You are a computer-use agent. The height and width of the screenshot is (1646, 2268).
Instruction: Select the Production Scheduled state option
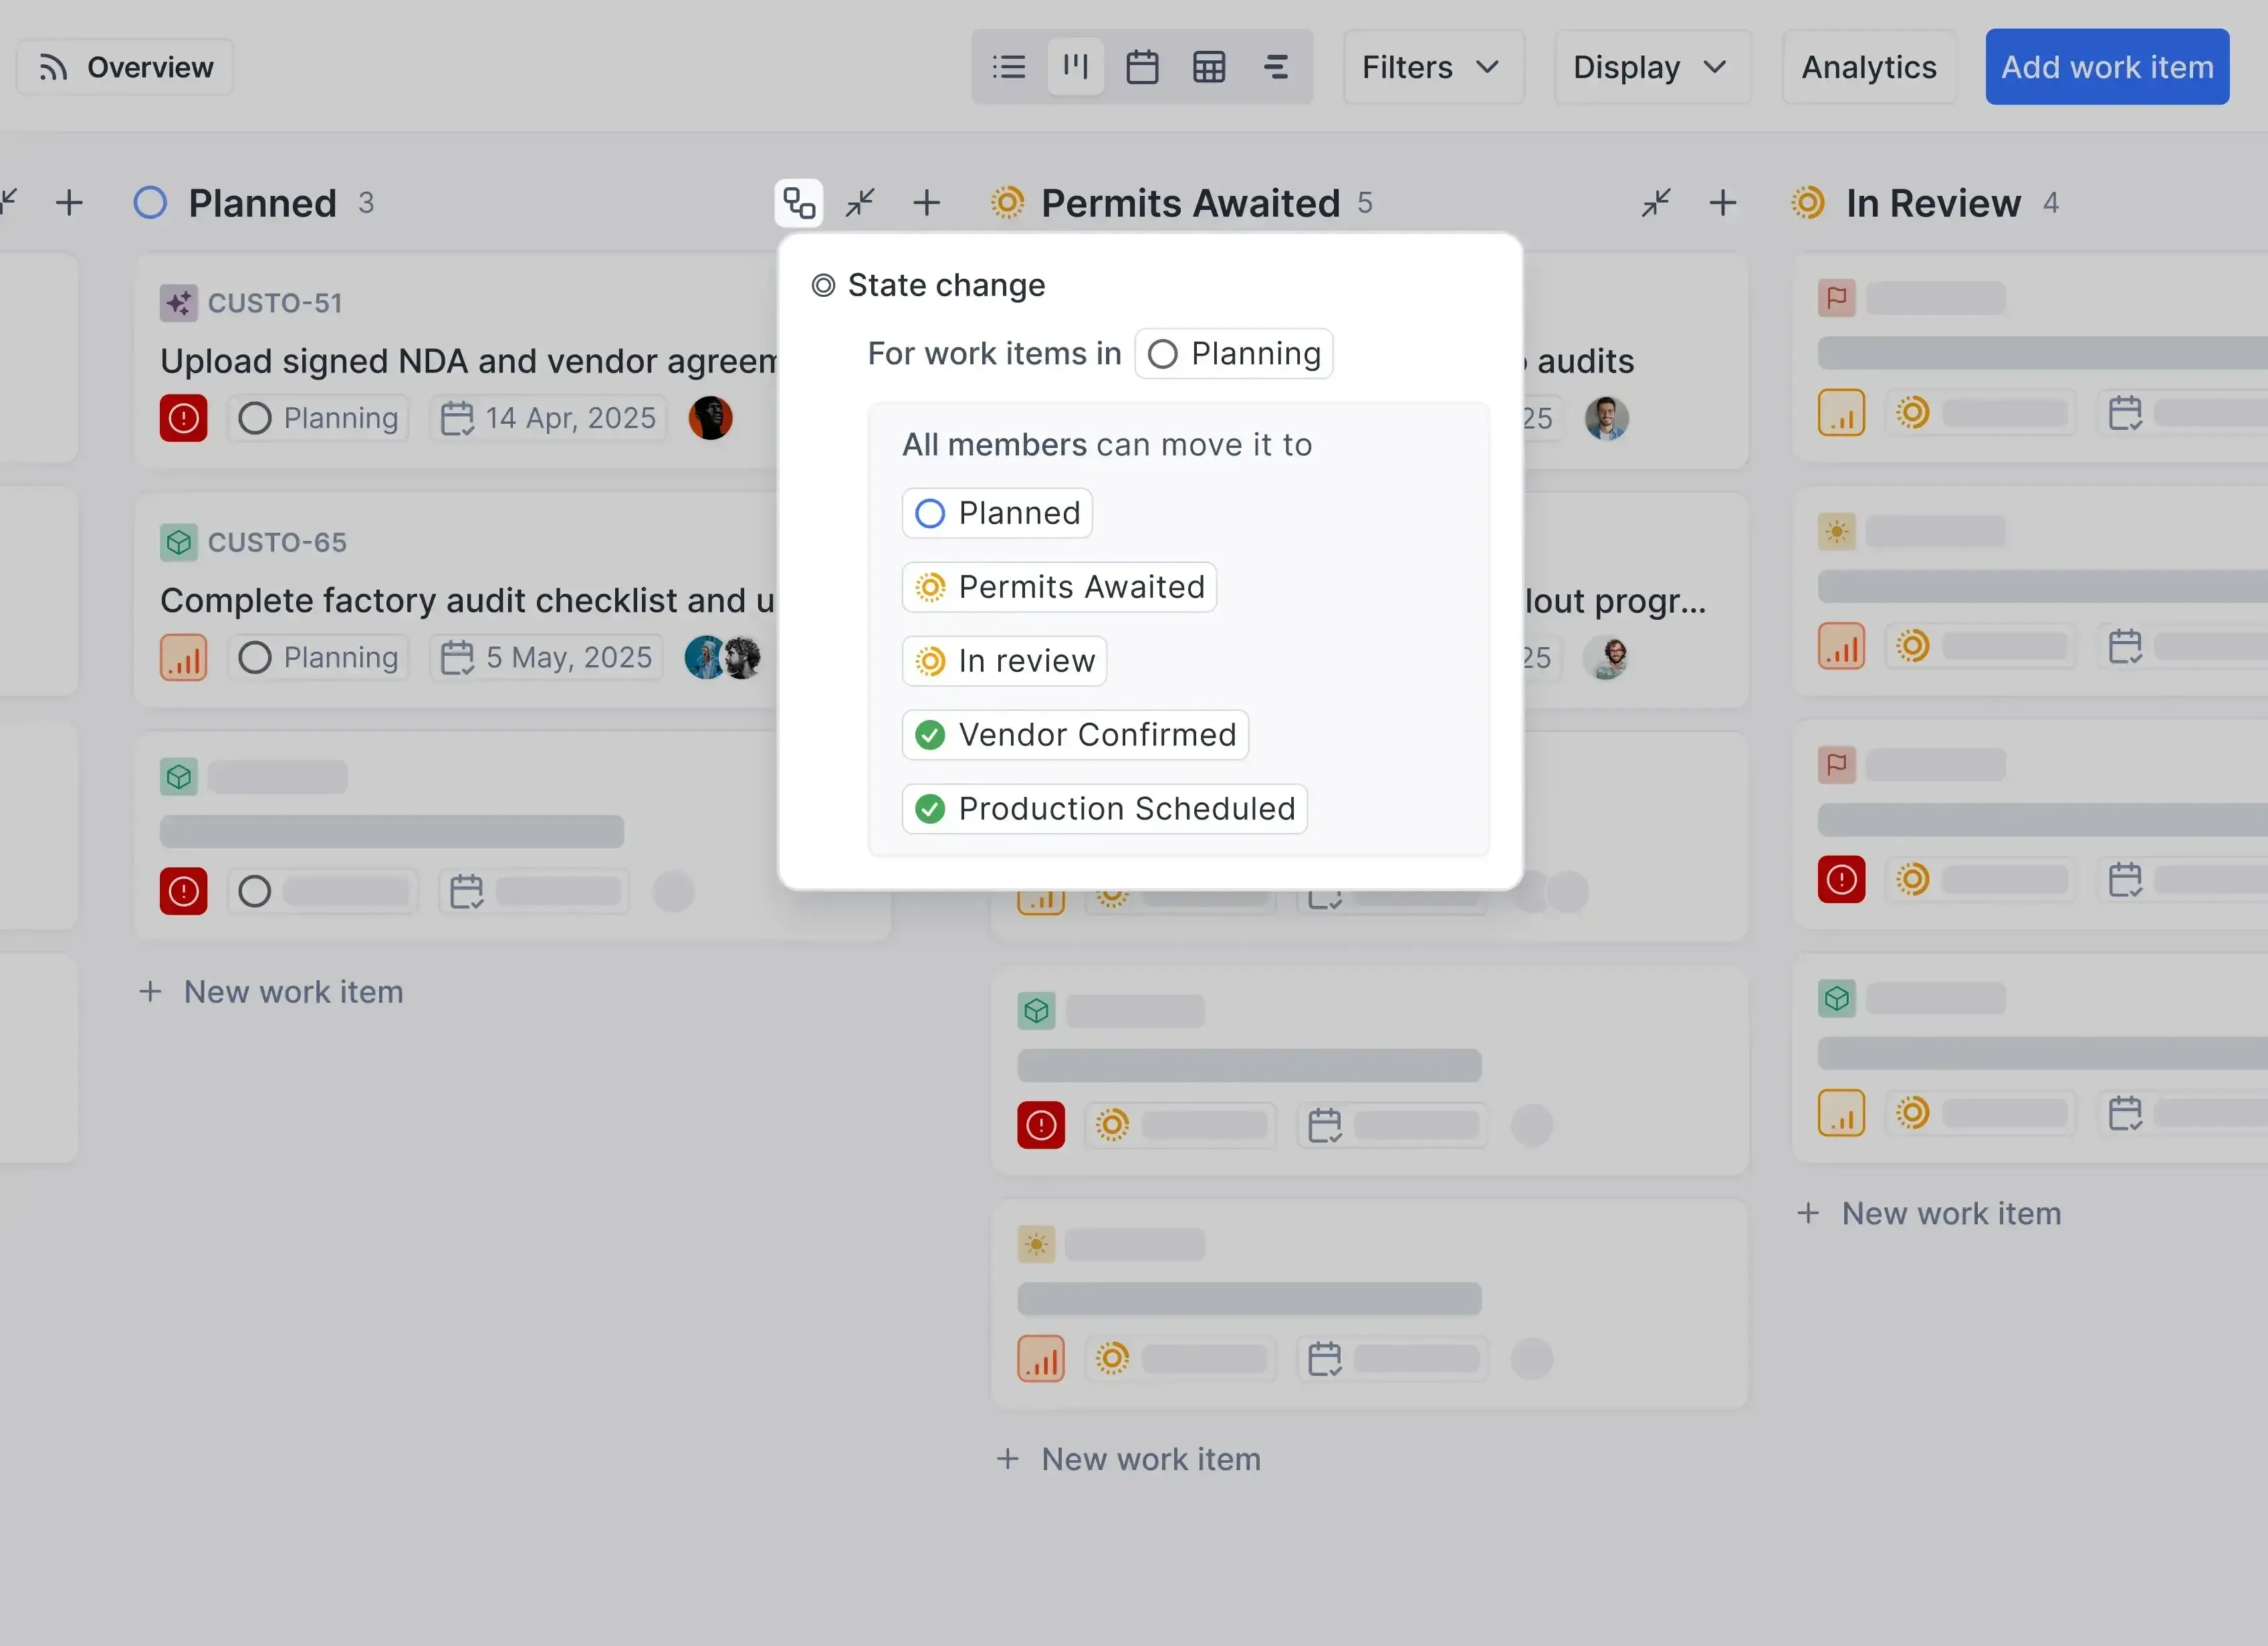pyautogui.click(x=1102, y=809)
